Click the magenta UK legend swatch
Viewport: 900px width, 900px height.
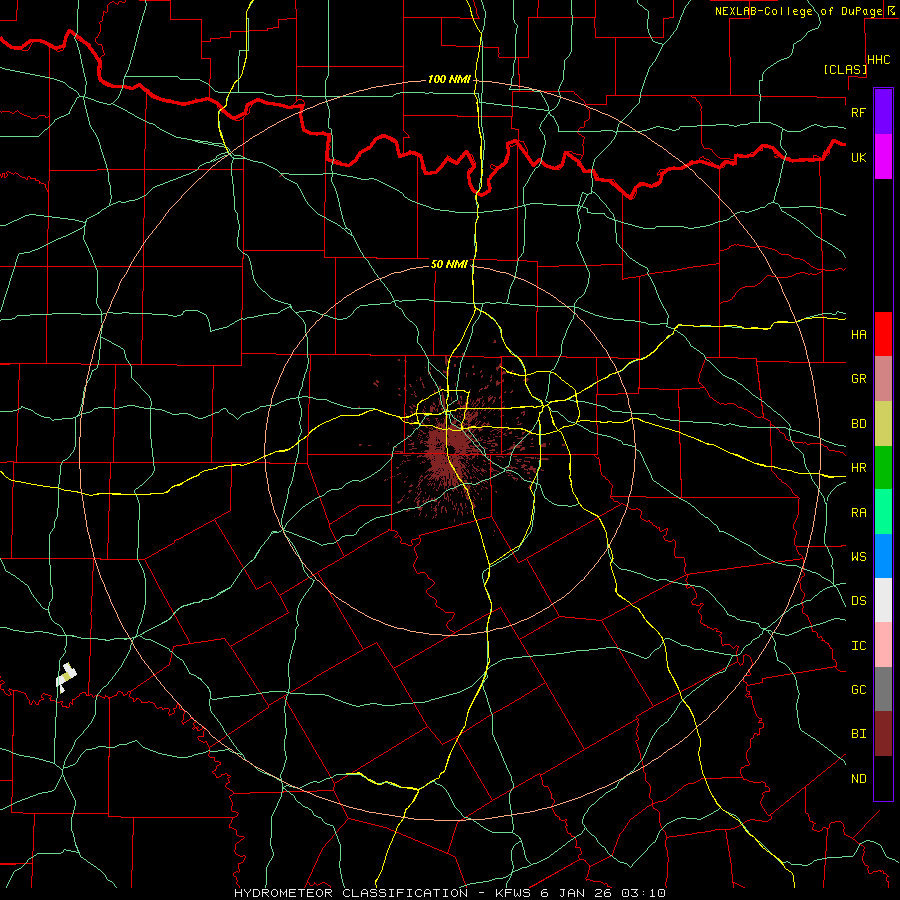[883, 157]
